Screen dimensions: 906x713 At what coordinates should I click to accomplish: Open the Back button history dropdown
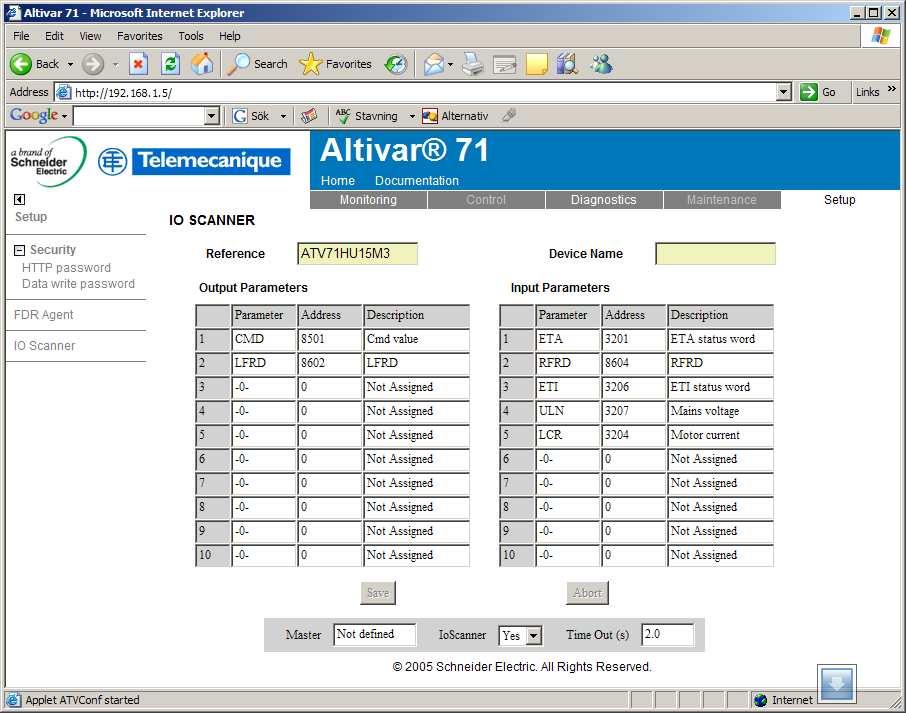(70, 64)
